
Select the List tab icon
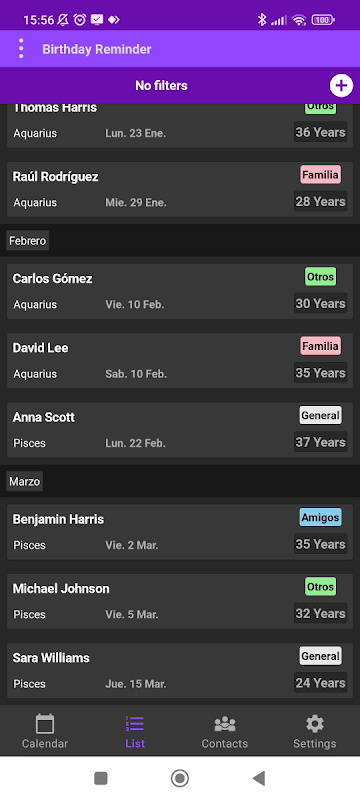click(135, 723)
